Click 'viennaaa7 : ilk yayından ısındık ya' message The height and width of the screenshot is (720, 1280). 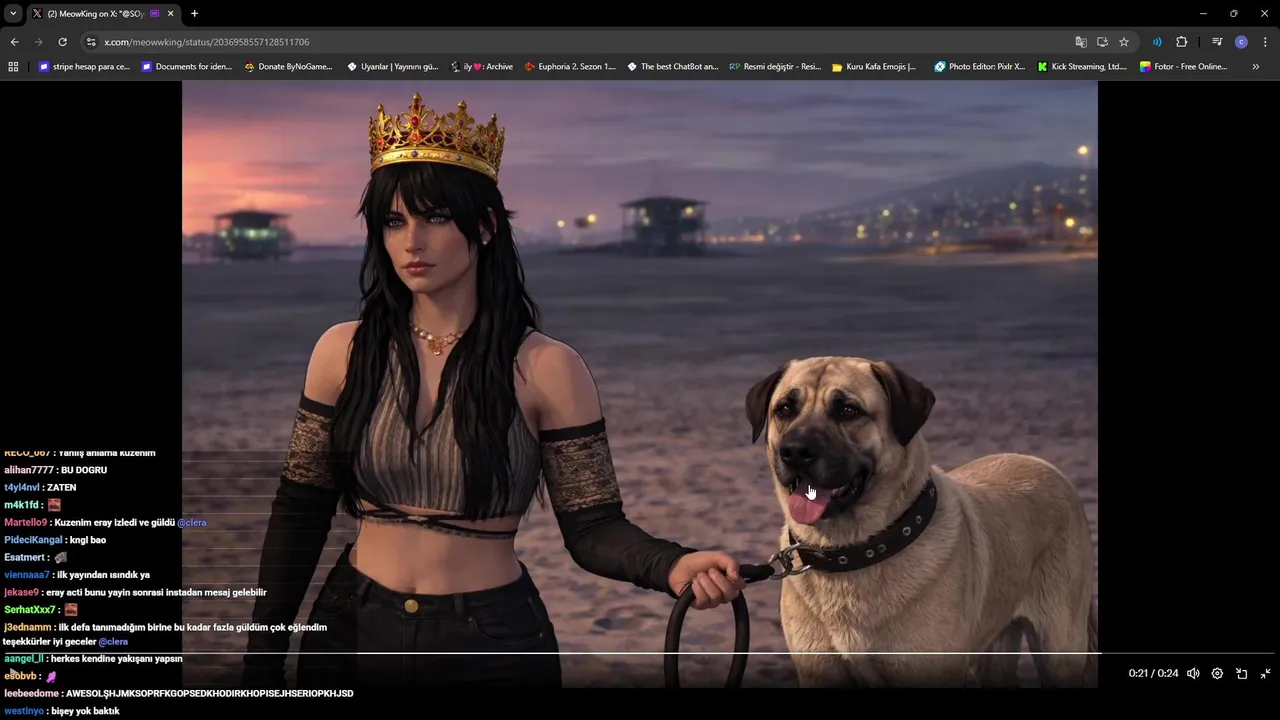click(x=77, y=575)
